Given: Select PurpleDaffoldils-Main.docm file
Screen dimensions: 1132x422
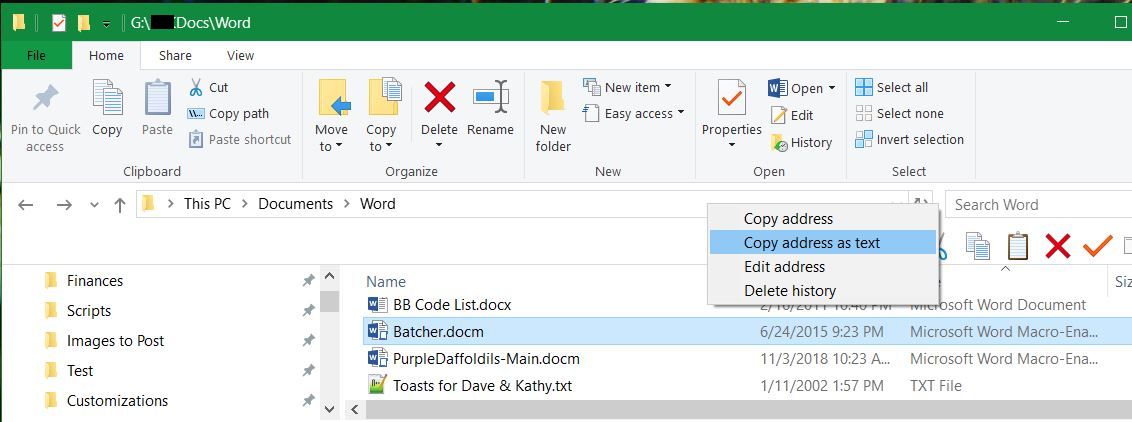Looking at the screenshot, I should 486,358.
